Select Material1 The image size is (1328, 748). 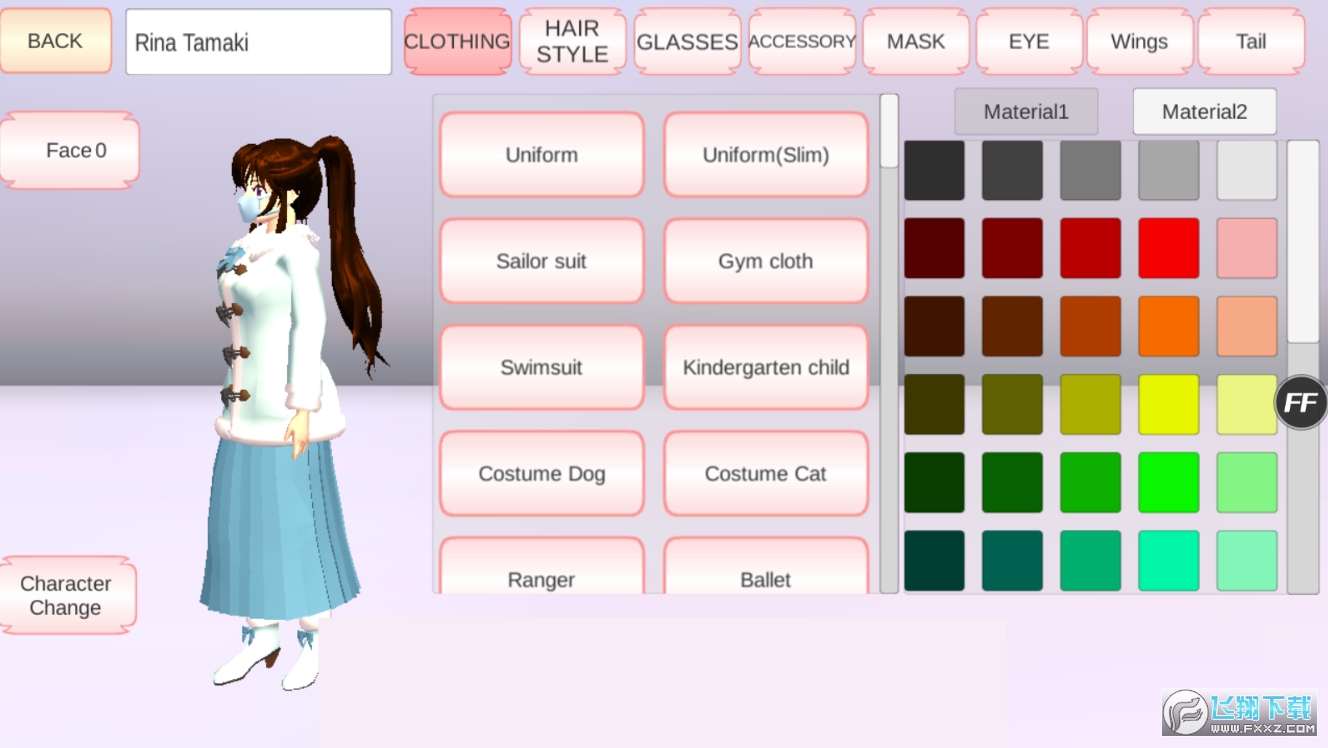1026,112
